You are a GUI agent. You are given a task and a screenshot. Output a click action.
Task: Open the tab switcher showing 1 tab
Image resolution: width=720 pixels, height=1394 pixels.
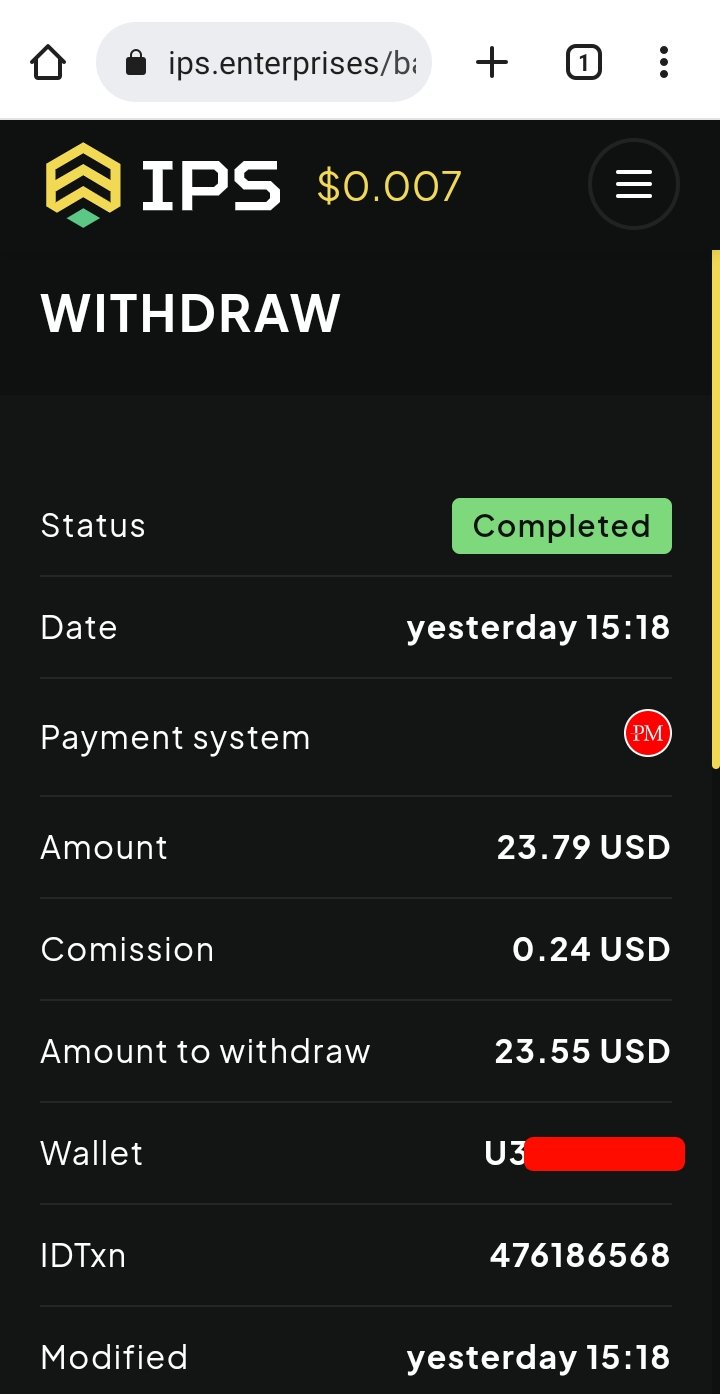click(x=583, y=64)
